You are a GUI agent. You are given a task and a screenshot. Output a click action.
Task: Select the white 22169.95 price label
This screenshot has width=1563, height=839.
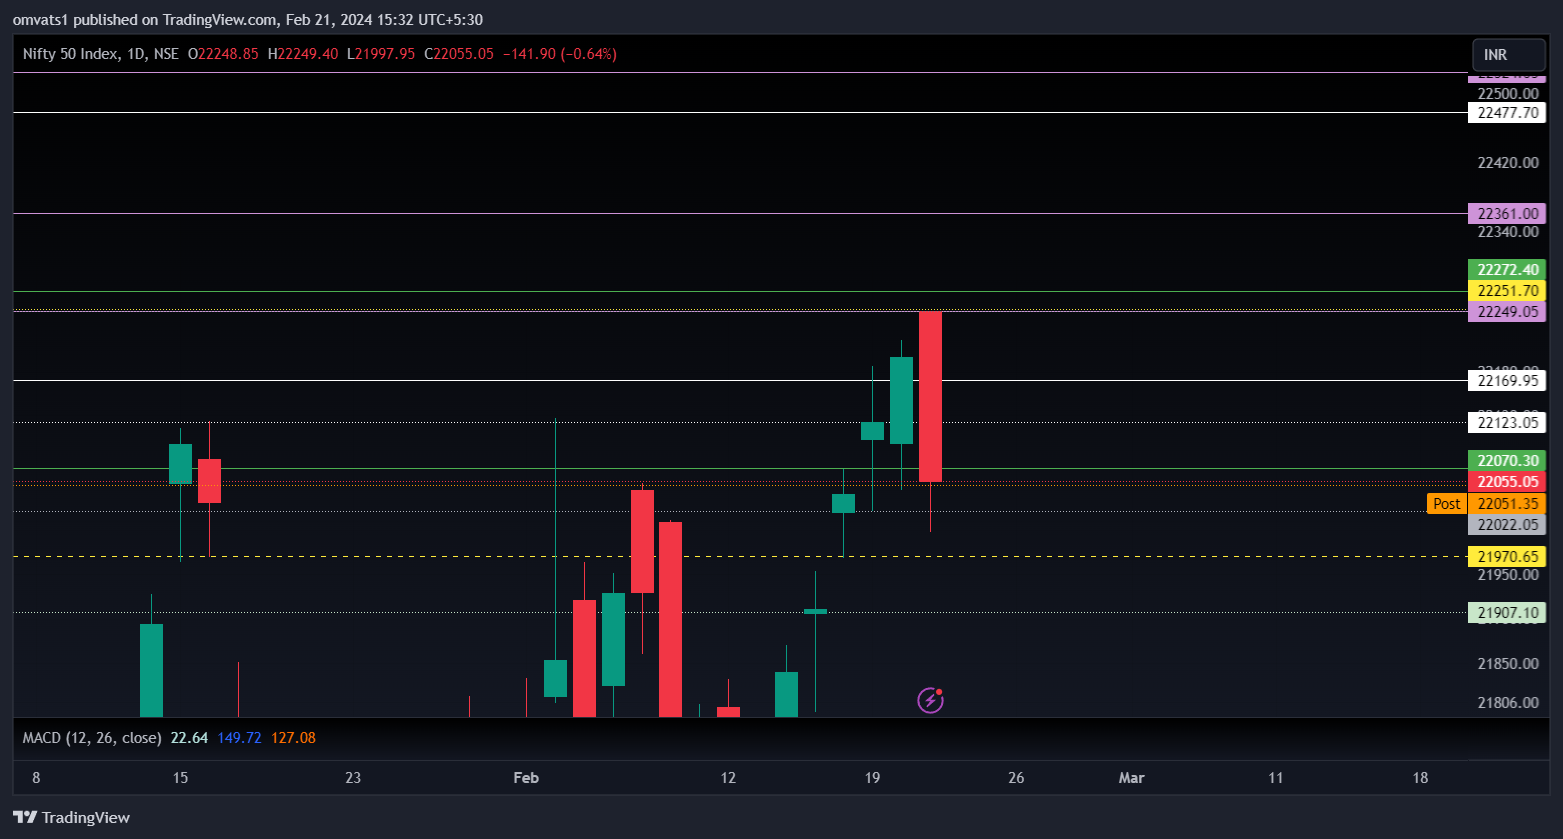pyautogui.click(x=1507, y=381)
